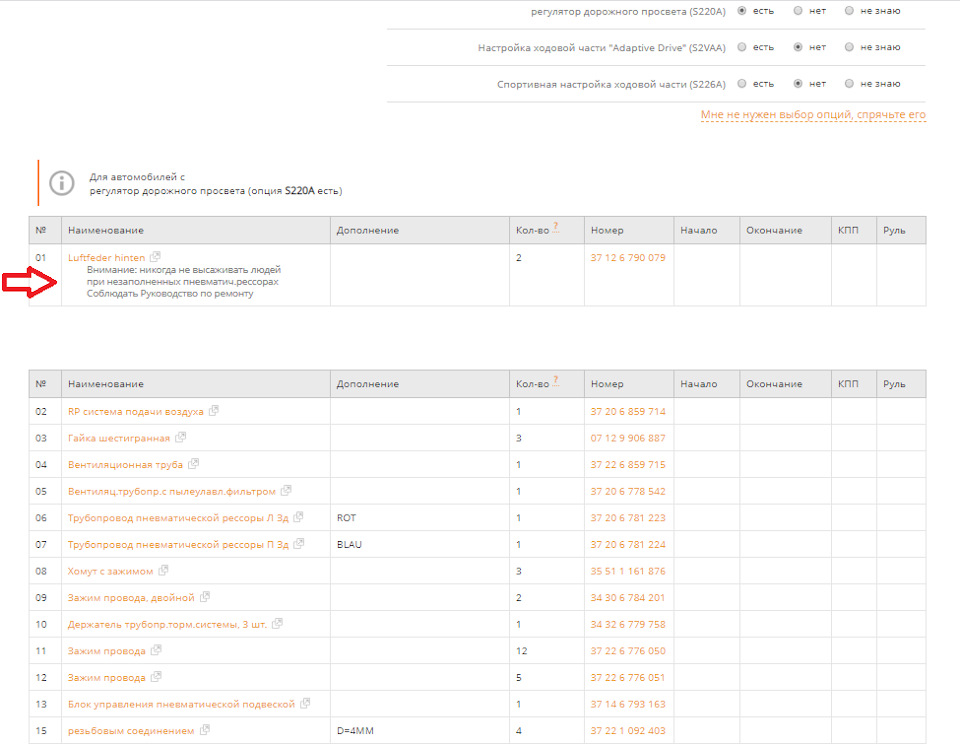Click popup icon beside Хомут с зажимом
This screenshot has width=960, height=745.
[163, 571]
